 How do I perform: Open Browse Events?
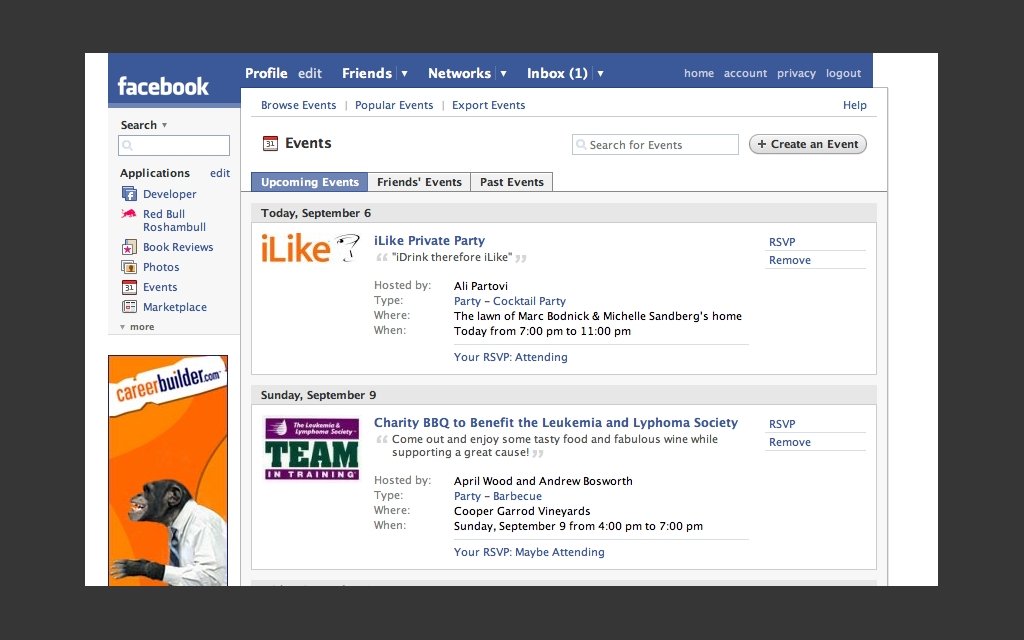click(298, 105)
